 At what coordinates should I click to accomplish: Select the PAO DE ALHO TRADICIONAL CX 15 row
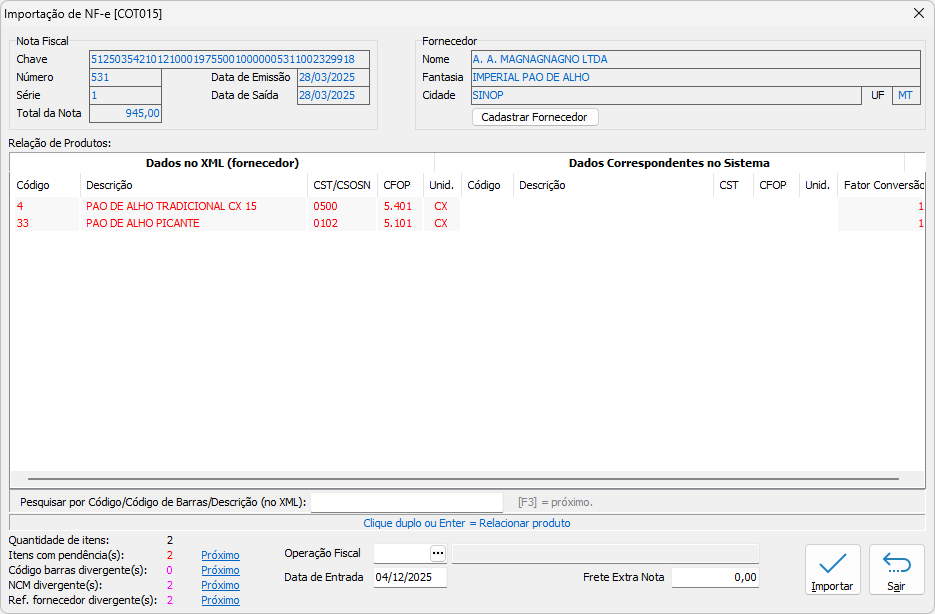[171, 206]
